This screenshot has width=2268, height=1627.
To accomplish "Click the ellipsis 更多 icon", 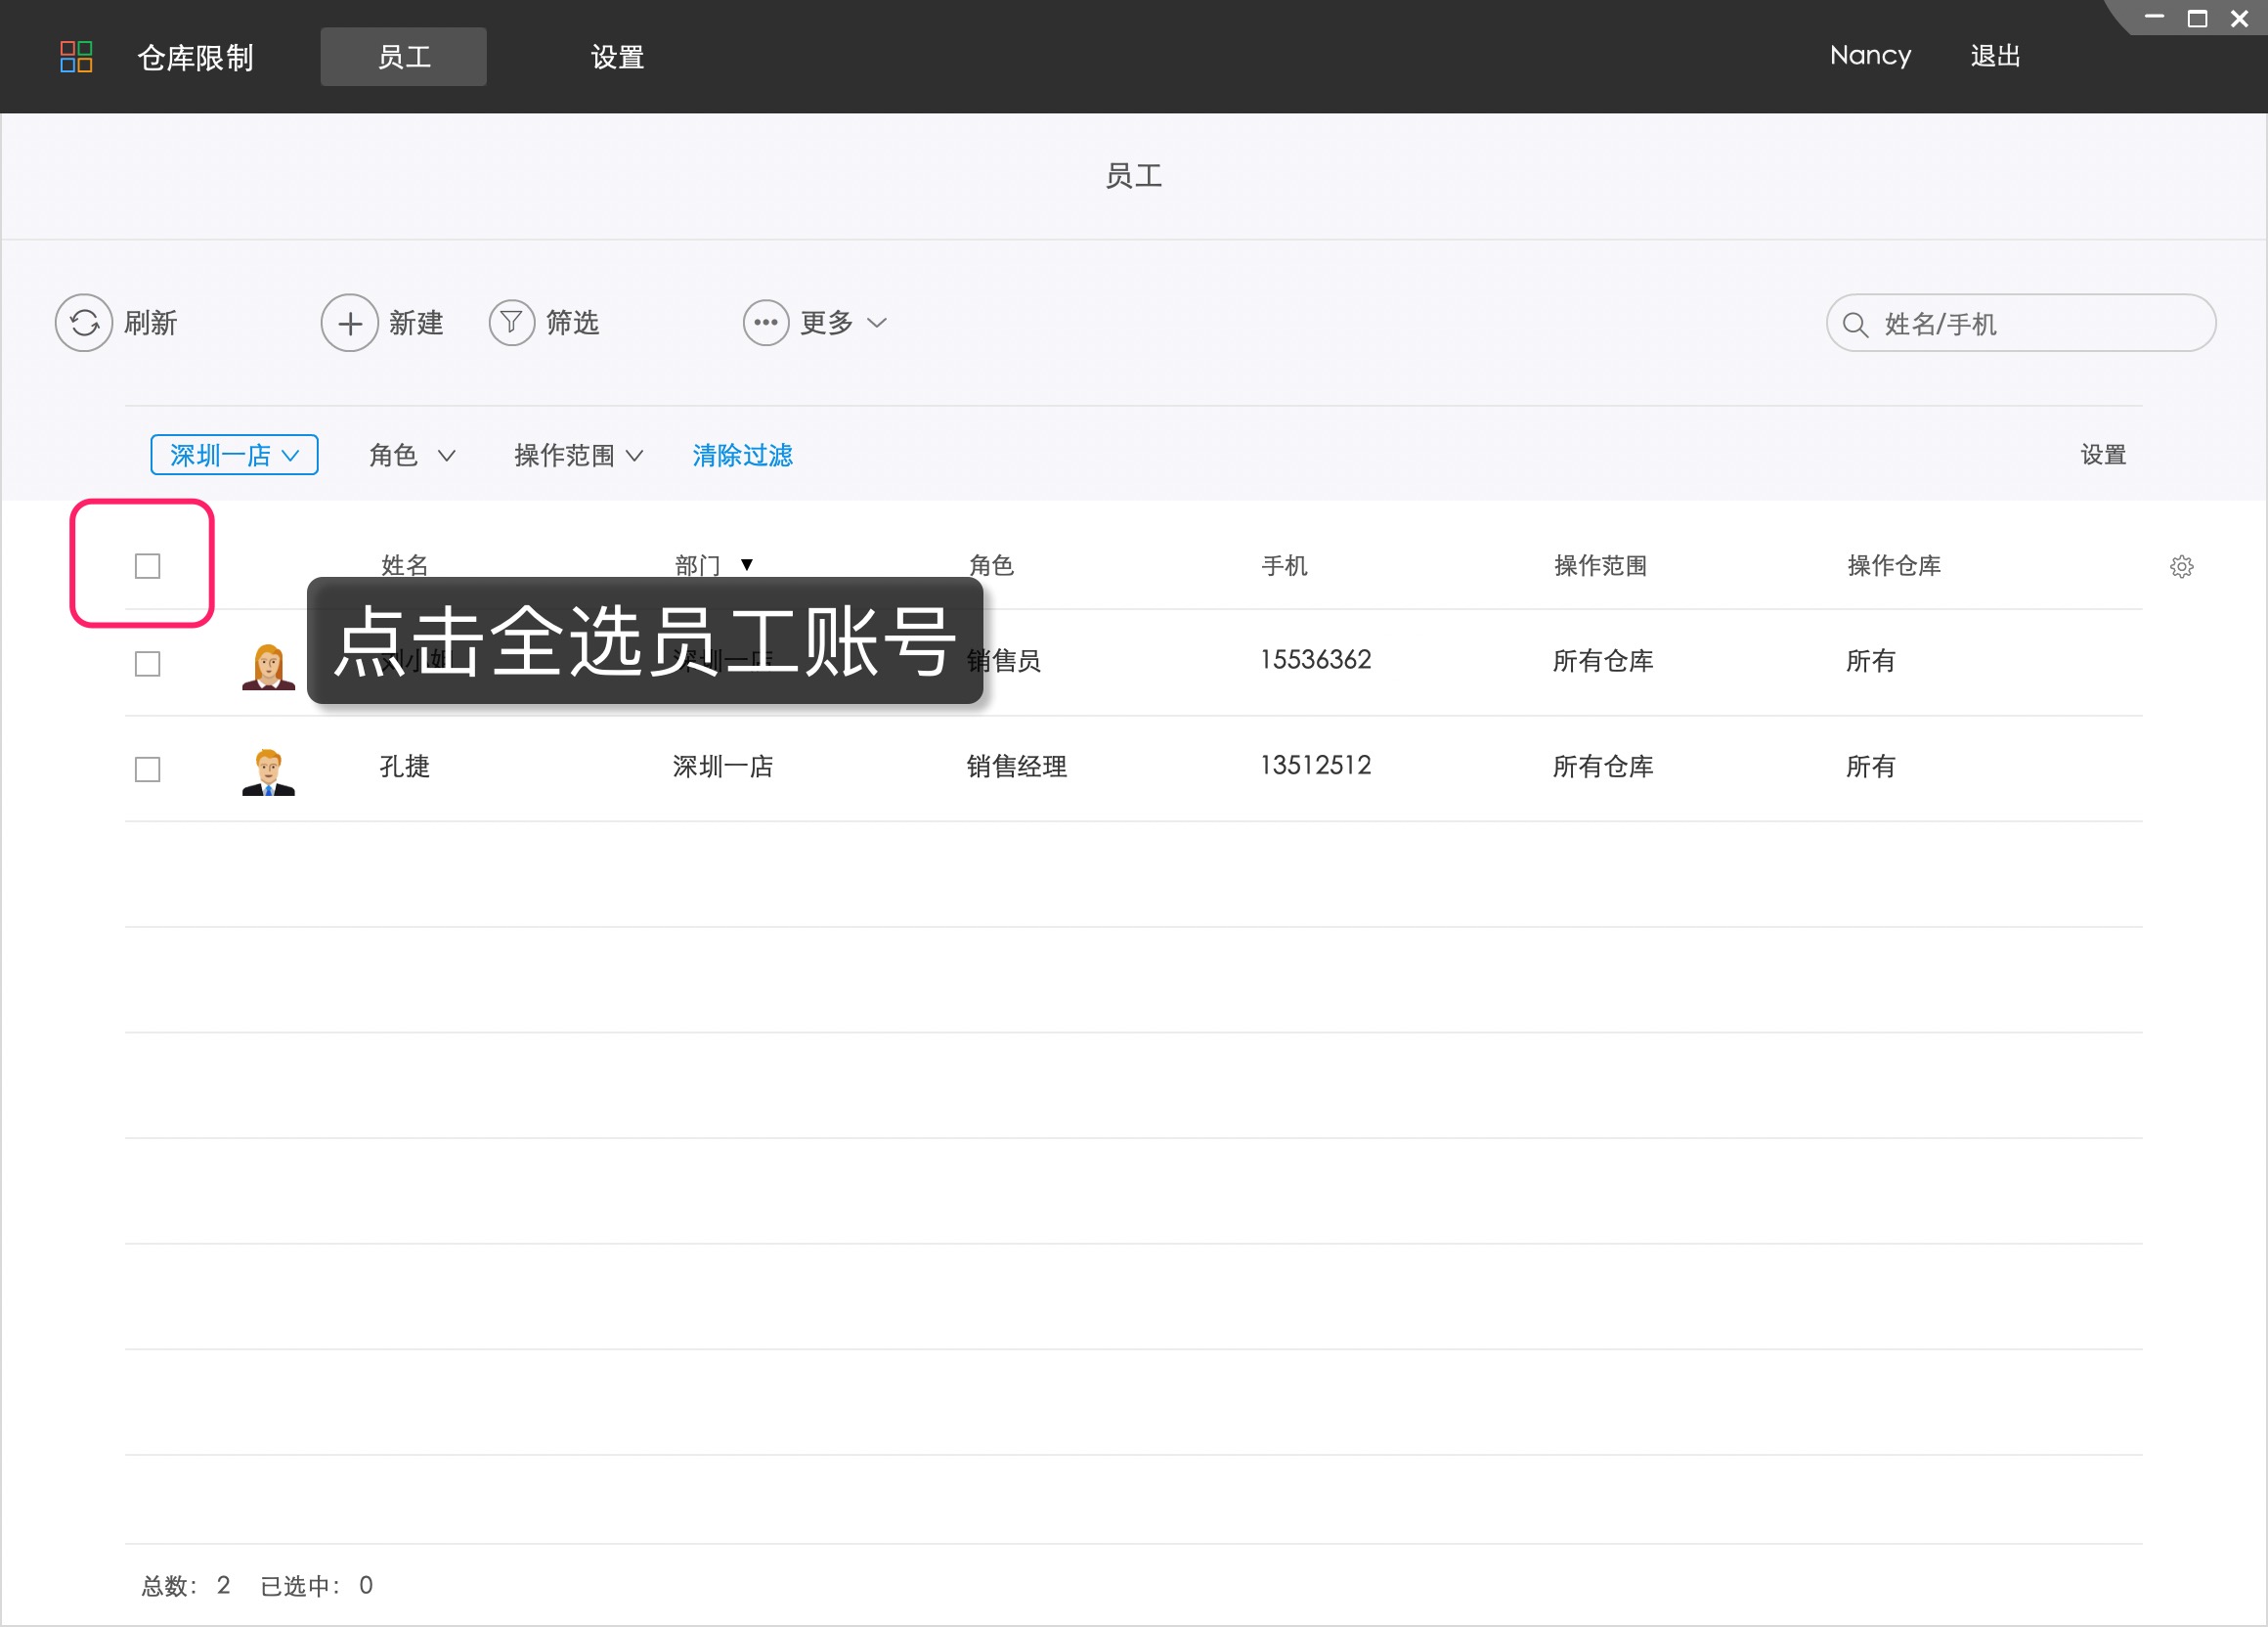I will click(x=765, y=322).
